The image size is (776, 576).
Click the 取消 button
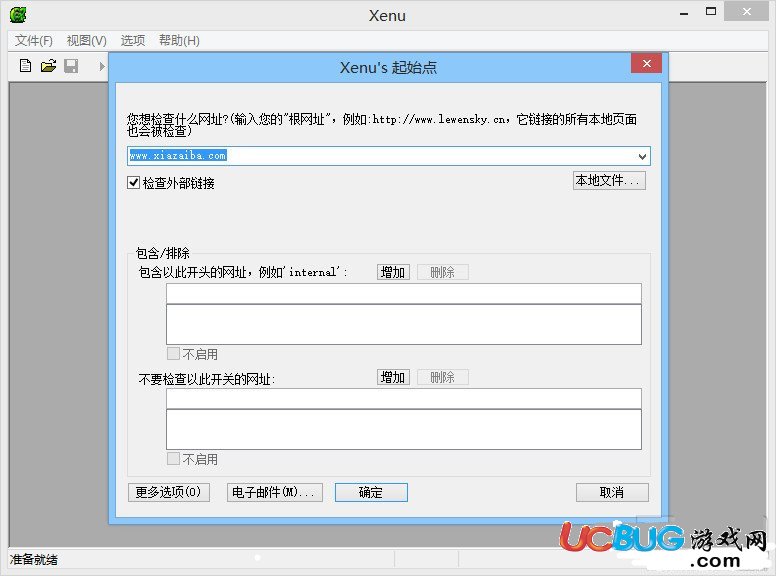[612, 492]
